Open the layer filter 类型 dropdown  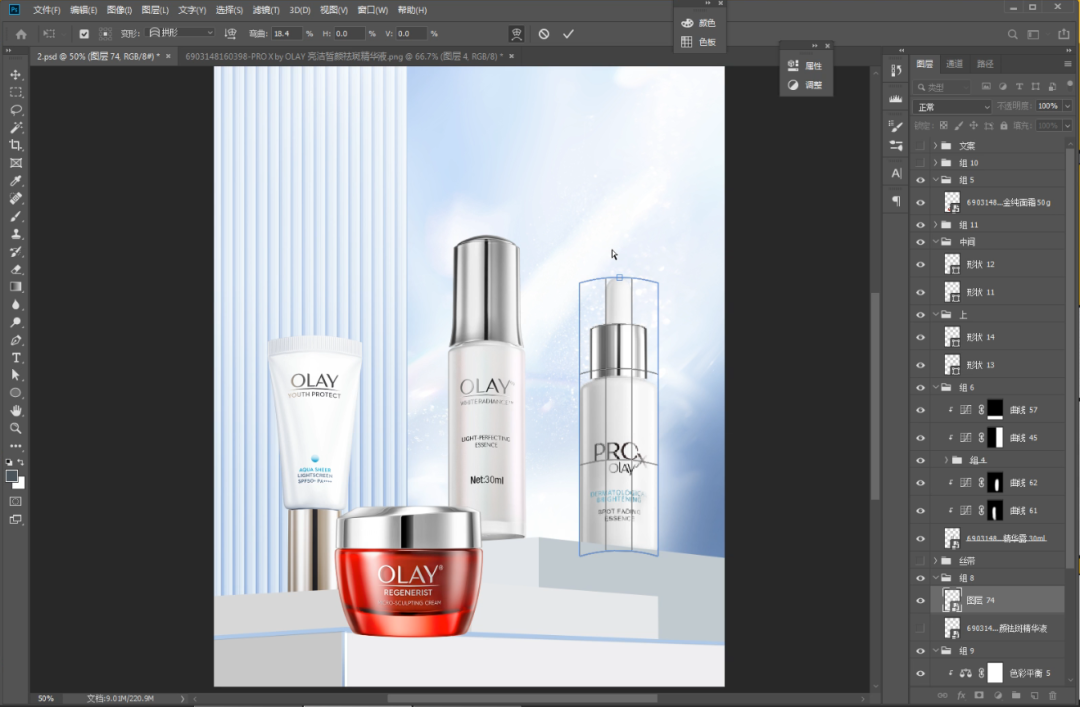(x=942, y=87)
